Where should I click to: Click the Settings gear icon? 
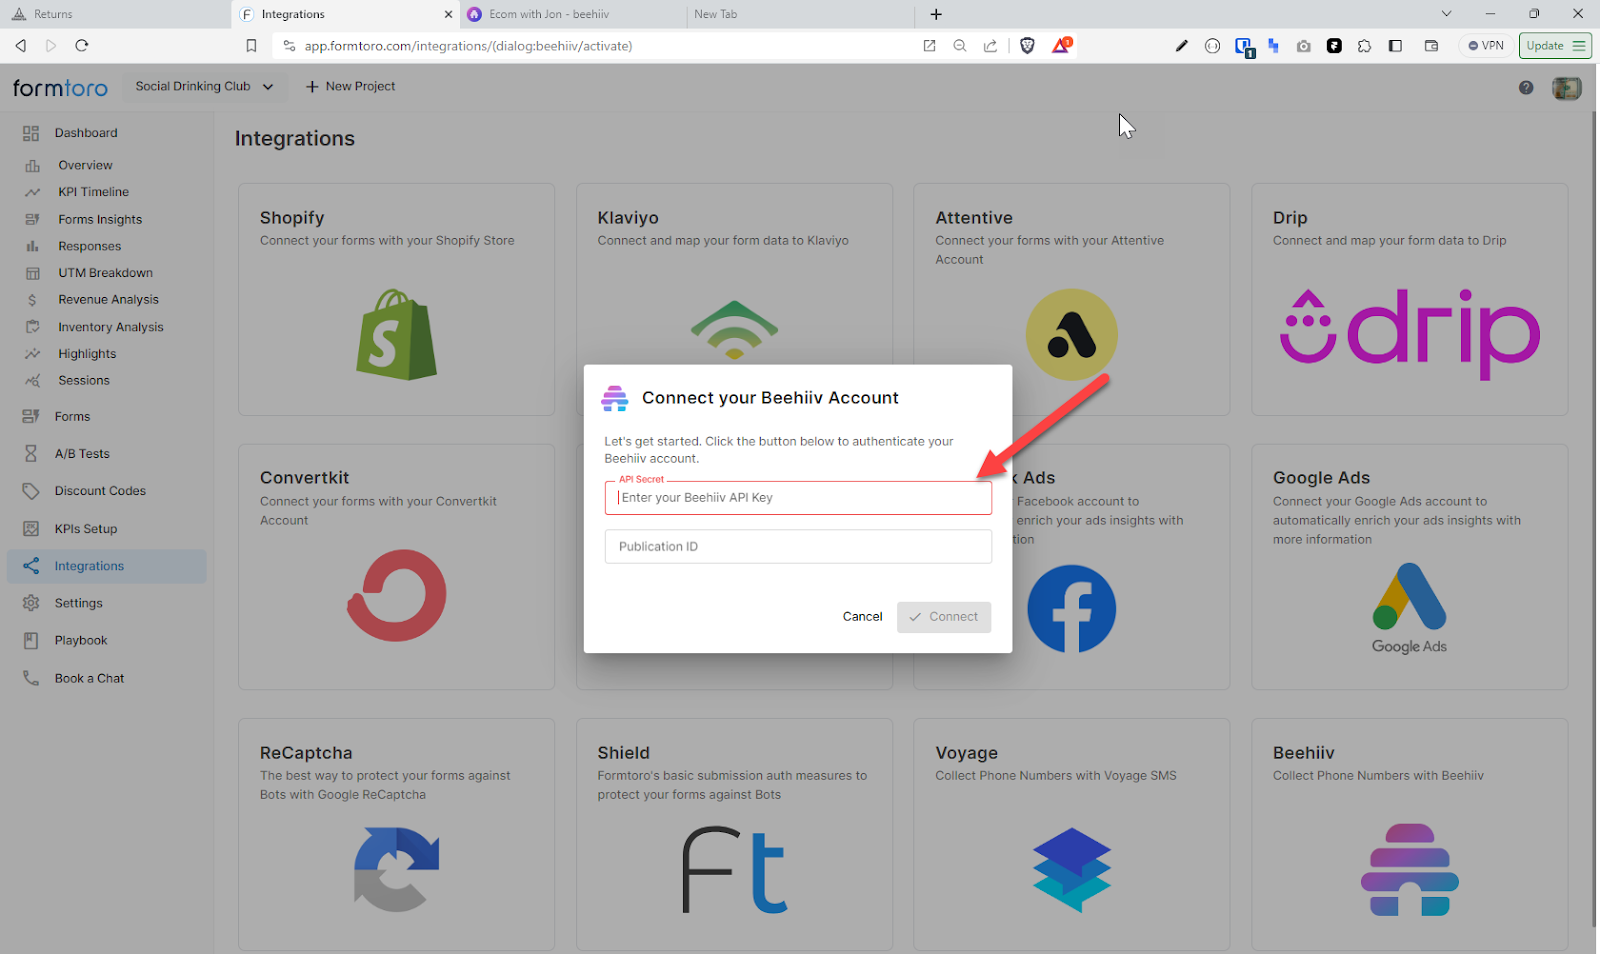tap(31, 603)
